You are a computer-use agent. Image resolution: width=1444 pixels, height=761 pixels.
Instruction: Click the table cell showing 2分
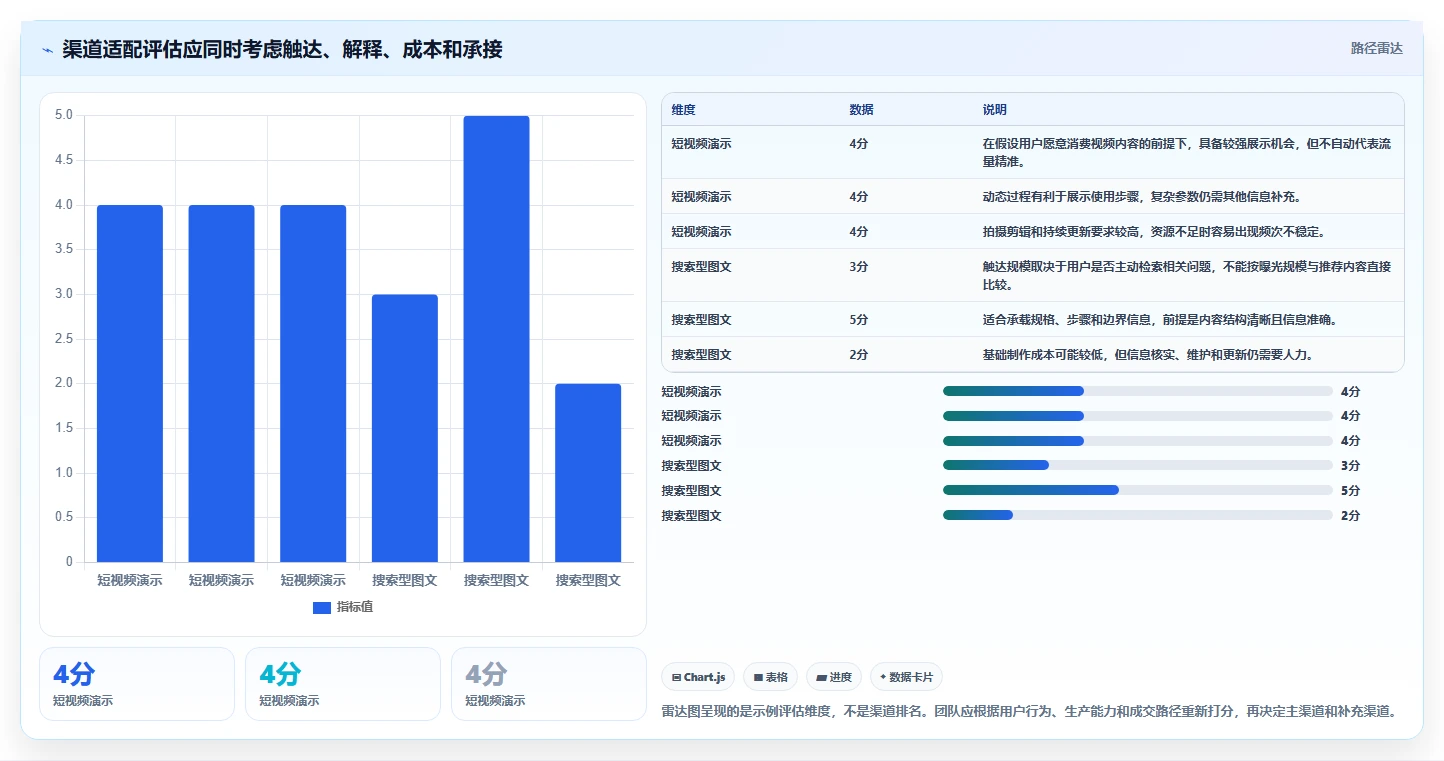pyautogui.click(x=859, y=354)
